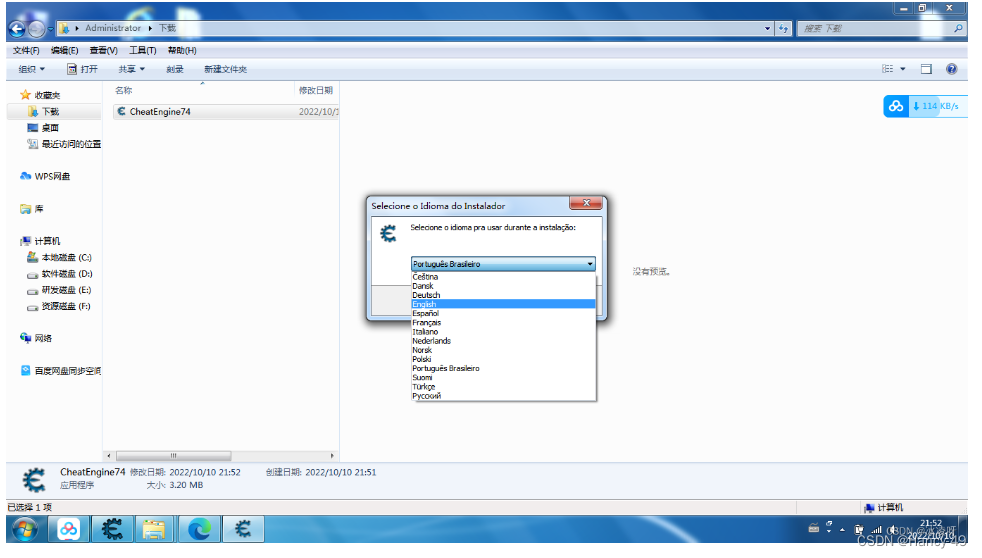982x558 pixels.
Task: Open Baidu netdisk sync space in sidebar
Action: (x=61, y=371)
